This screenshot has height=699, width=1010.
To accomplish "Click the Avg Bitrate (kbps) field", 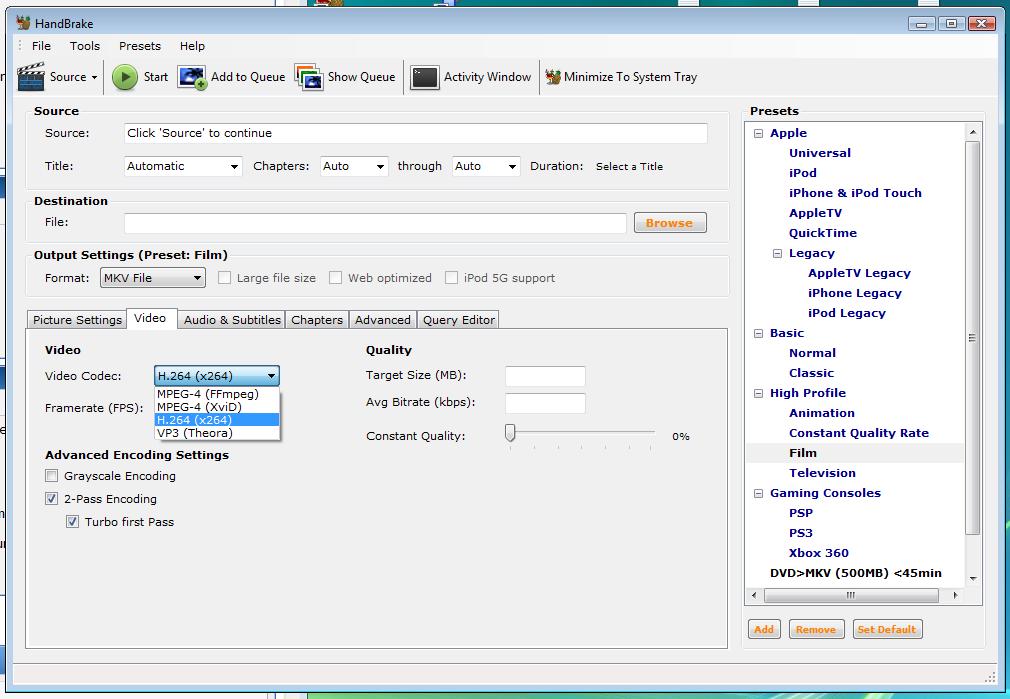I will pyautogui.click(x=545, y=403).
